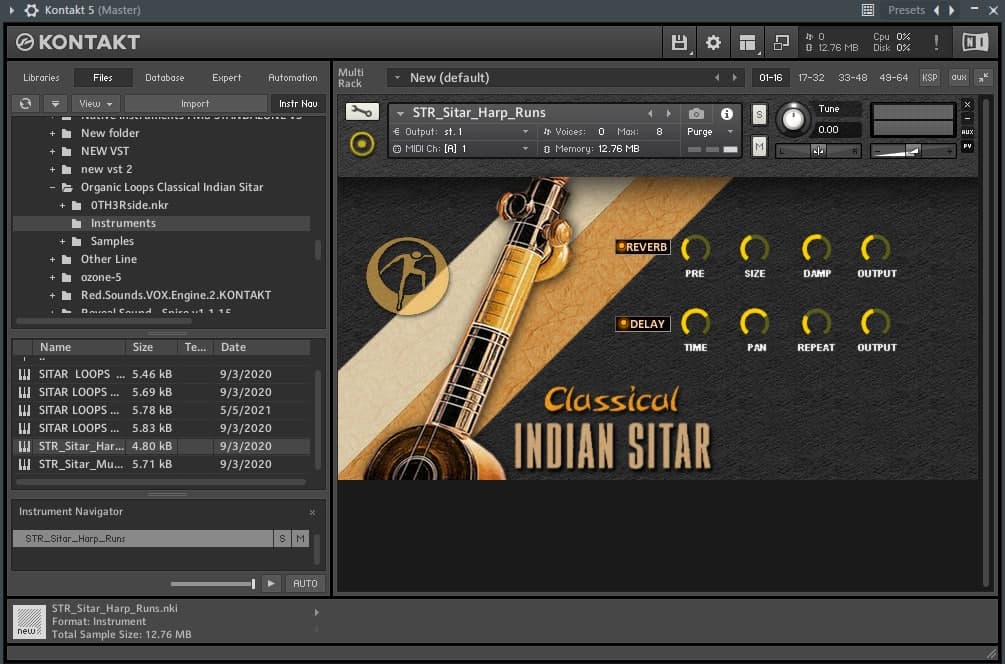
Task: Click the Import button
Action: (x=195, y=103)
